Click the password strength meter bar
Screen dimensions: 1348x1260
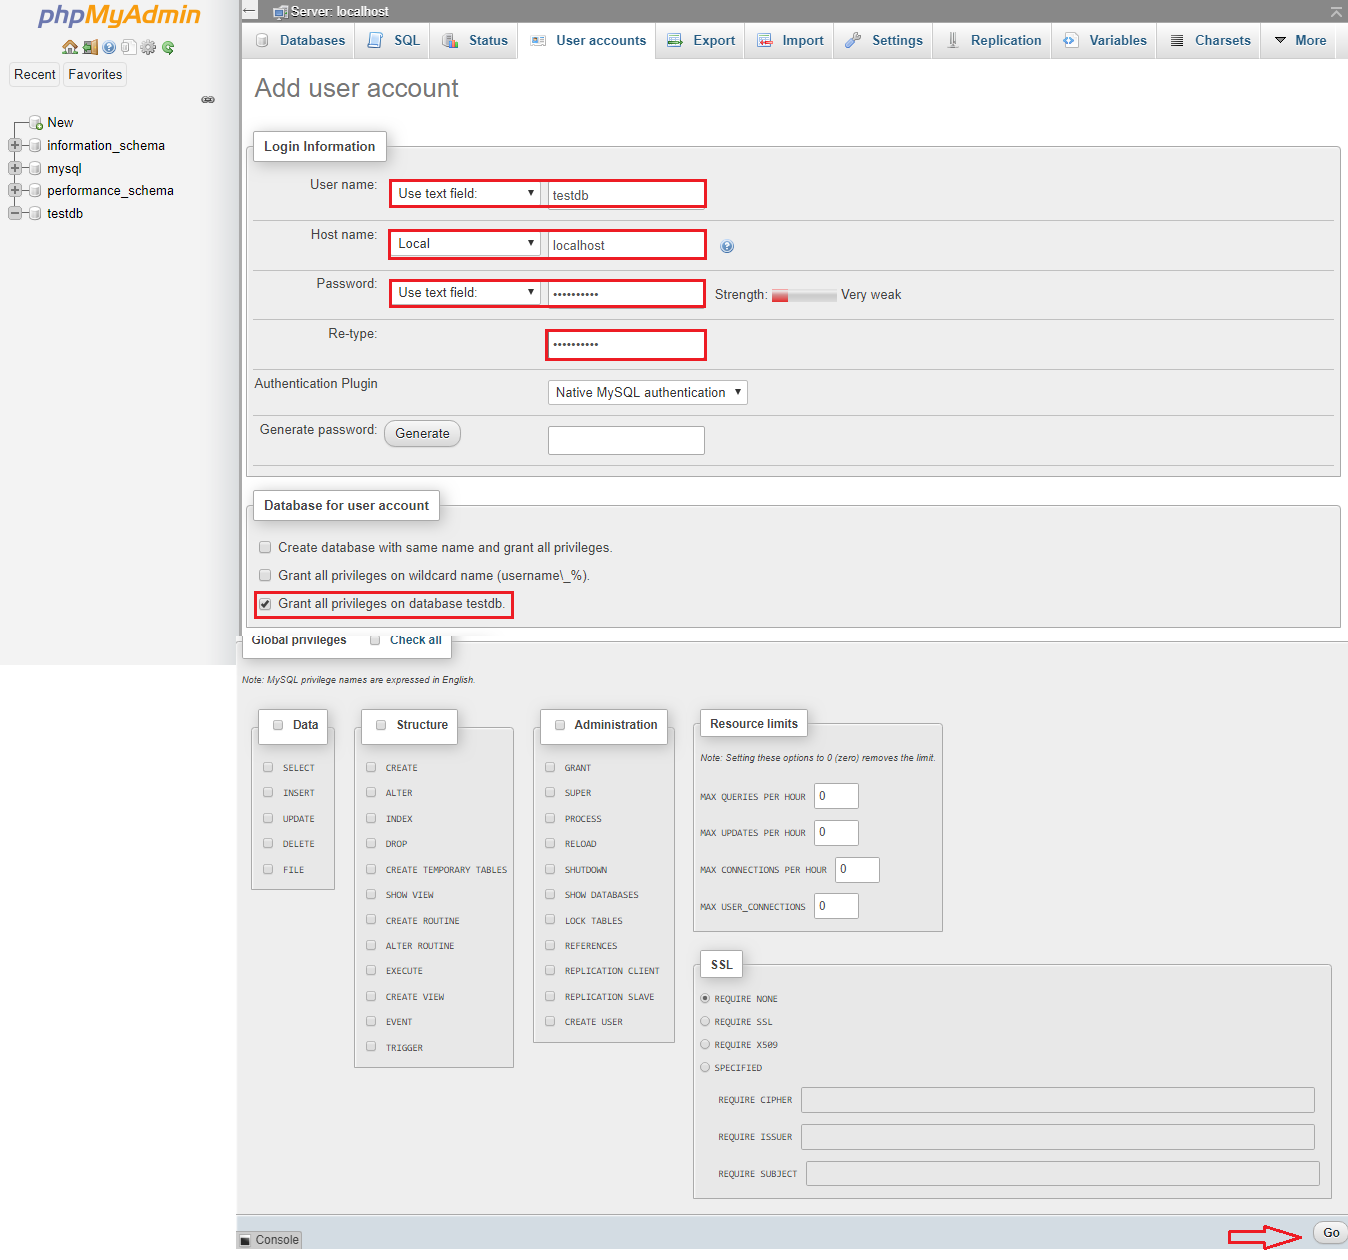pyautogui.click(x=804, y=296)
